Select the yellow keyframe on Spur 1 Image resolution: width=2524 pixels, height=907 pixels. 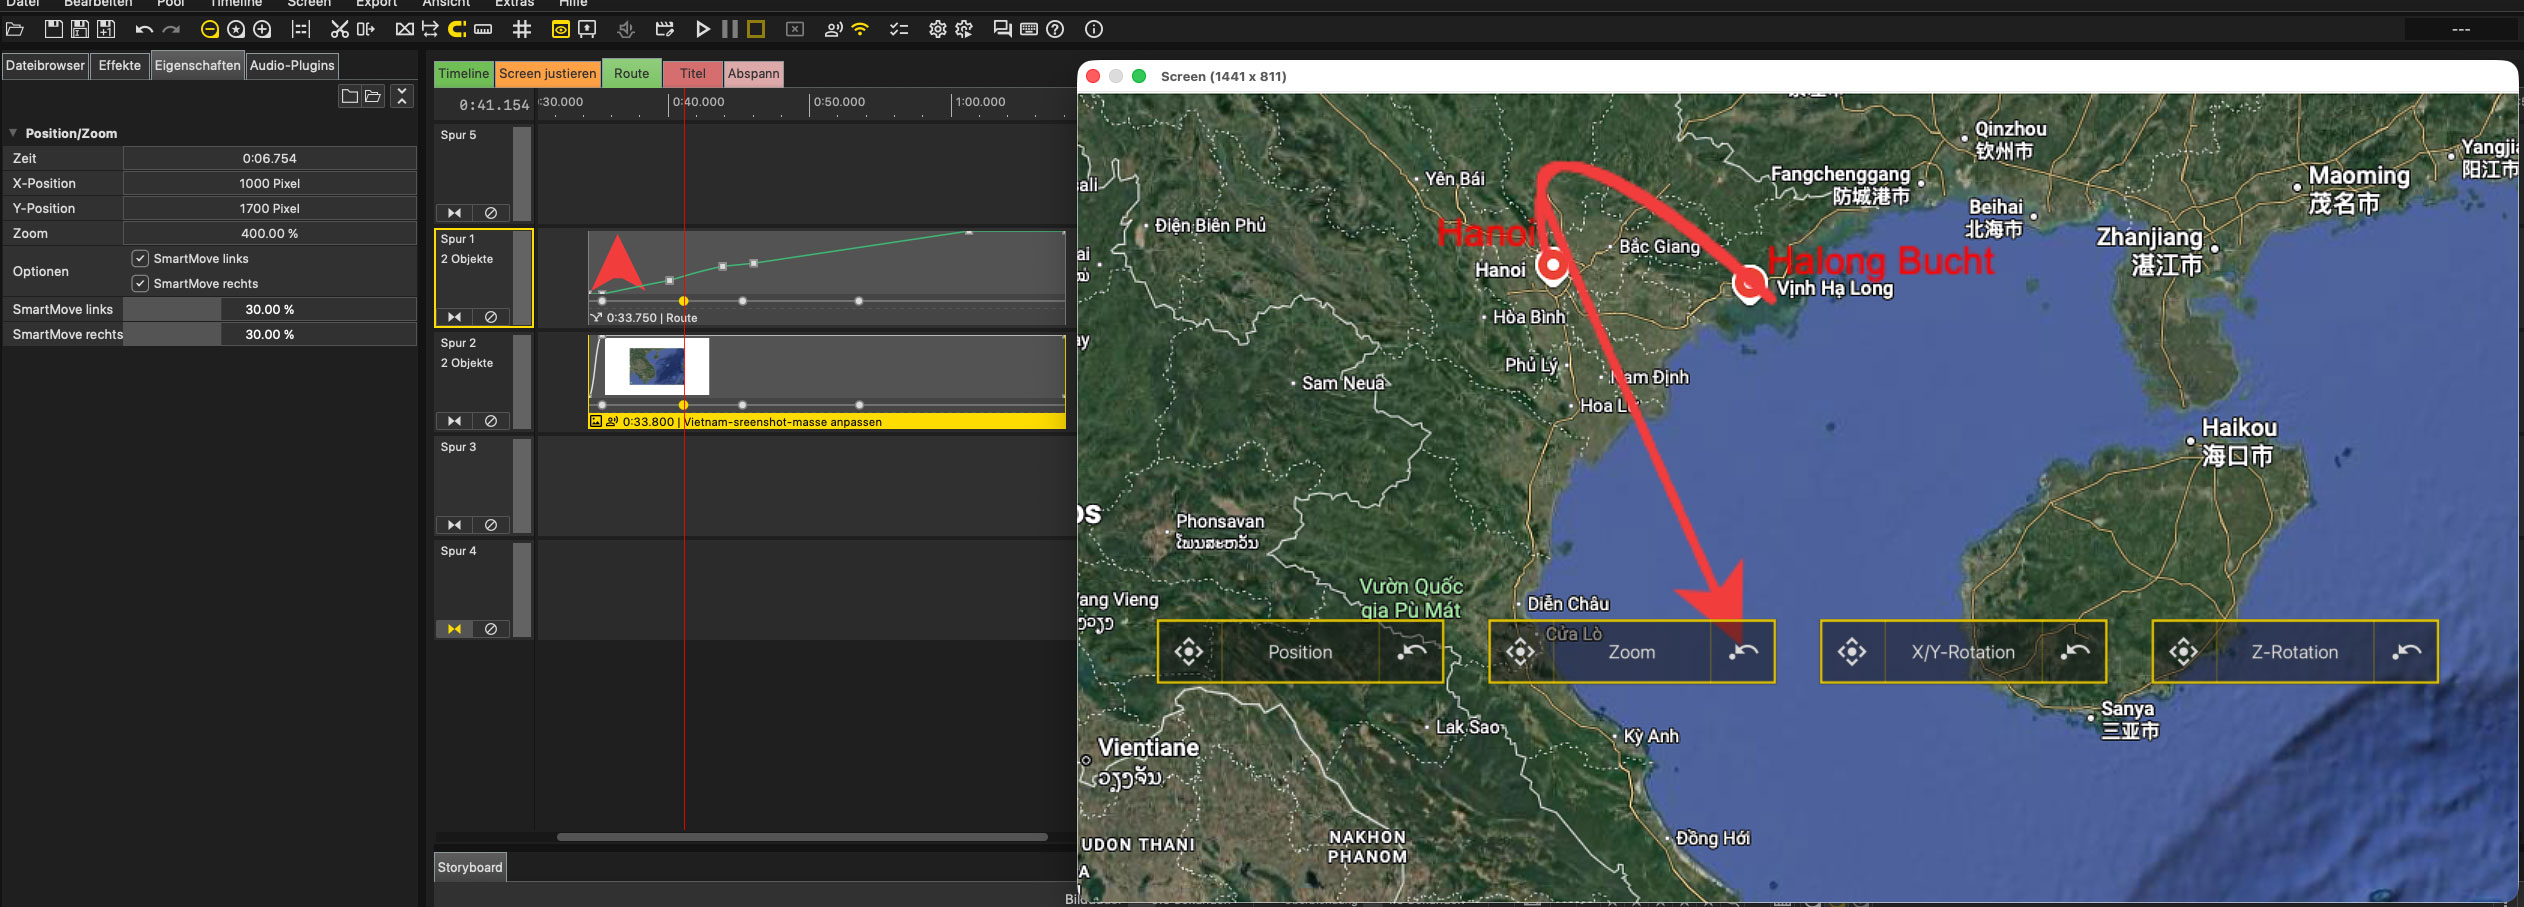tap(684, 301)
